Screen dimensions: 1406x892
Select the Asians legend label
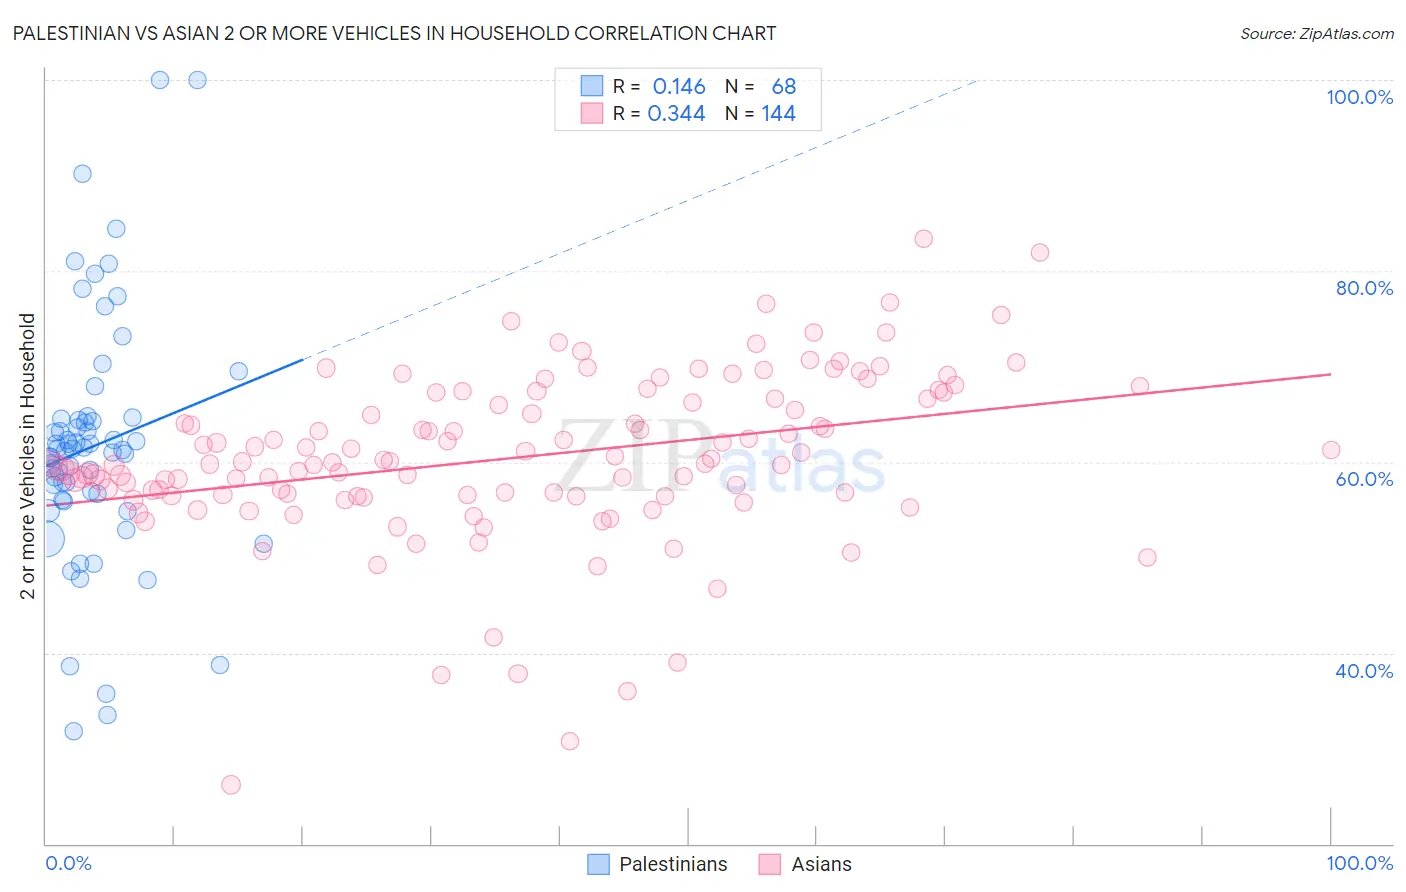(x=821, y=864)
